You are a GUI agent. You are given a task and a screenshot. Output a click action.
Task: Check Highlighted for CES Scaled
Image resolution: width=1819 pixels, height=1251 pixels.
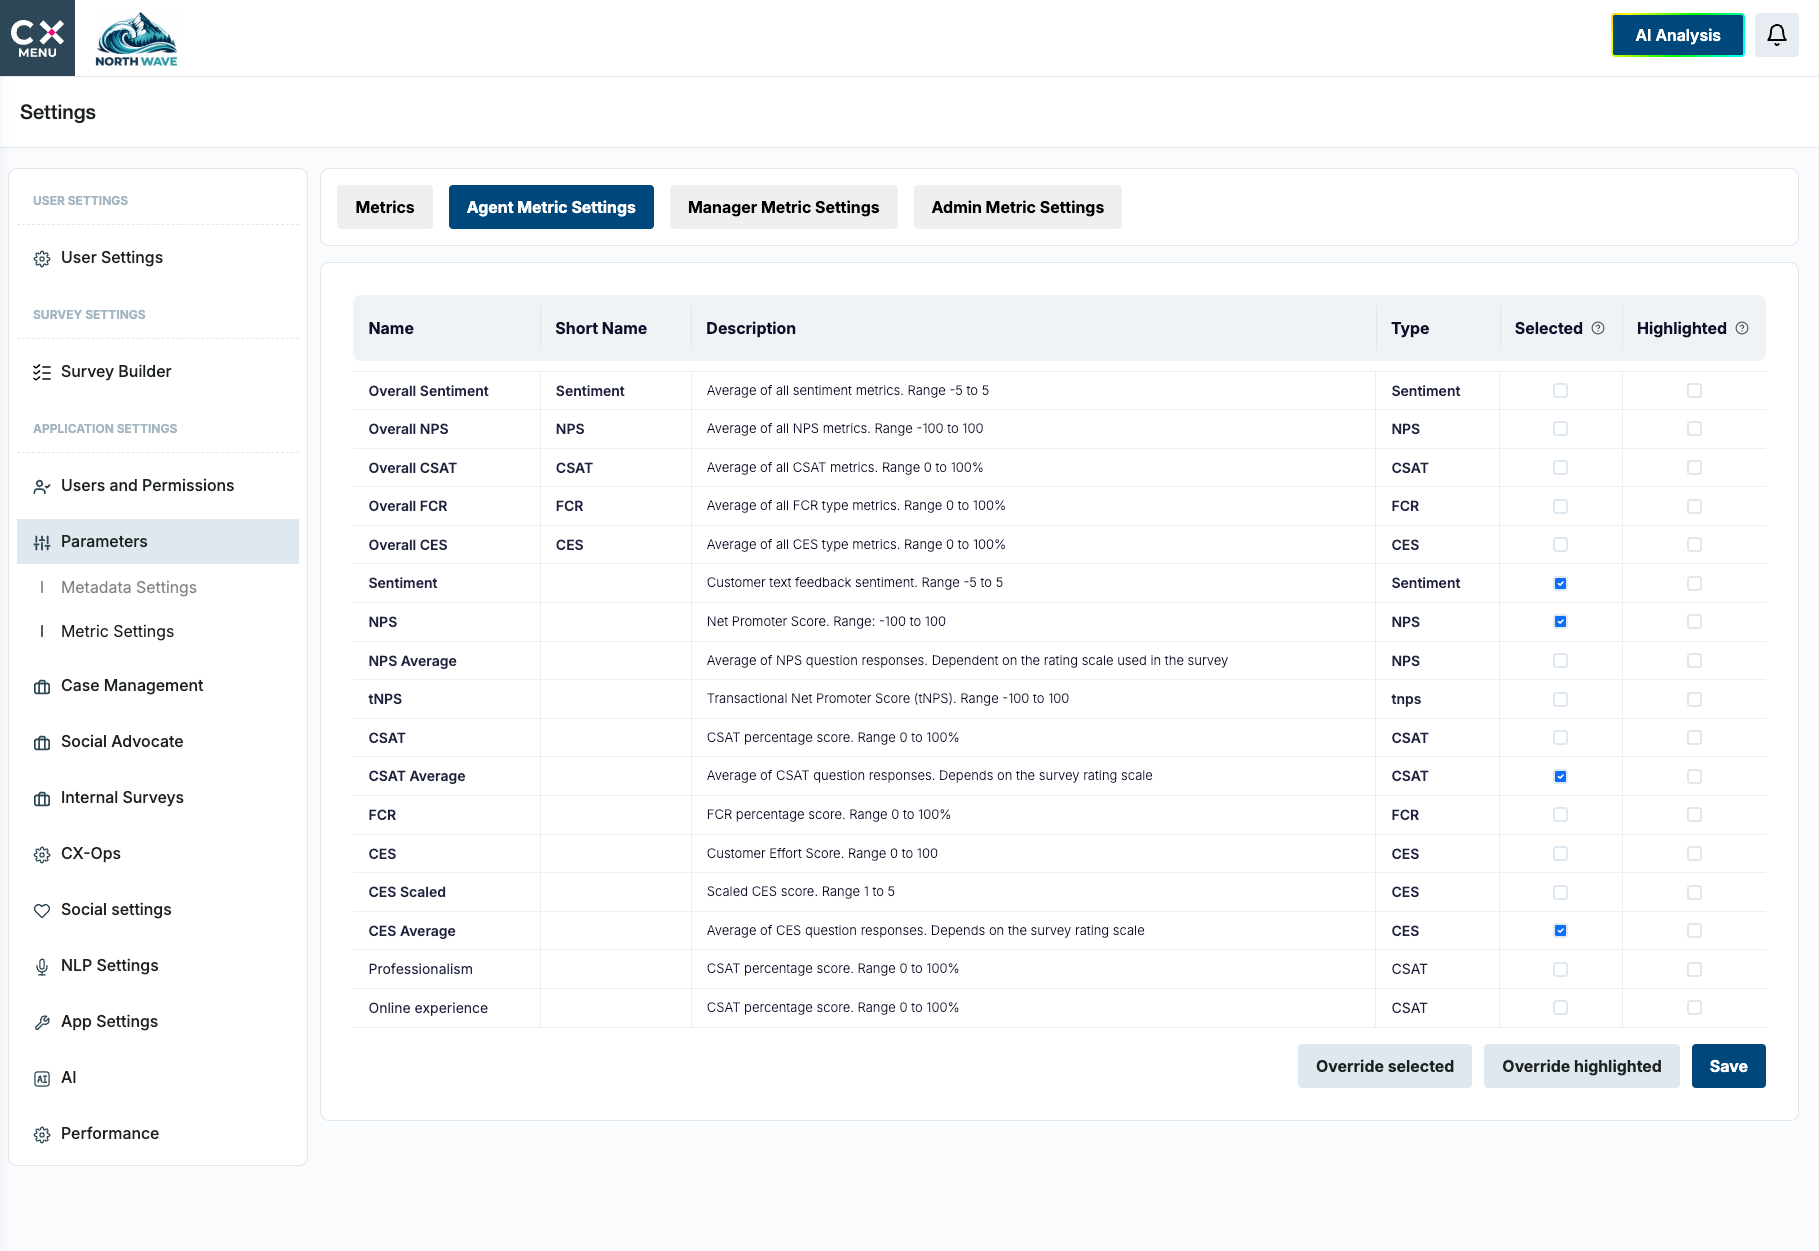point(1694,892)
